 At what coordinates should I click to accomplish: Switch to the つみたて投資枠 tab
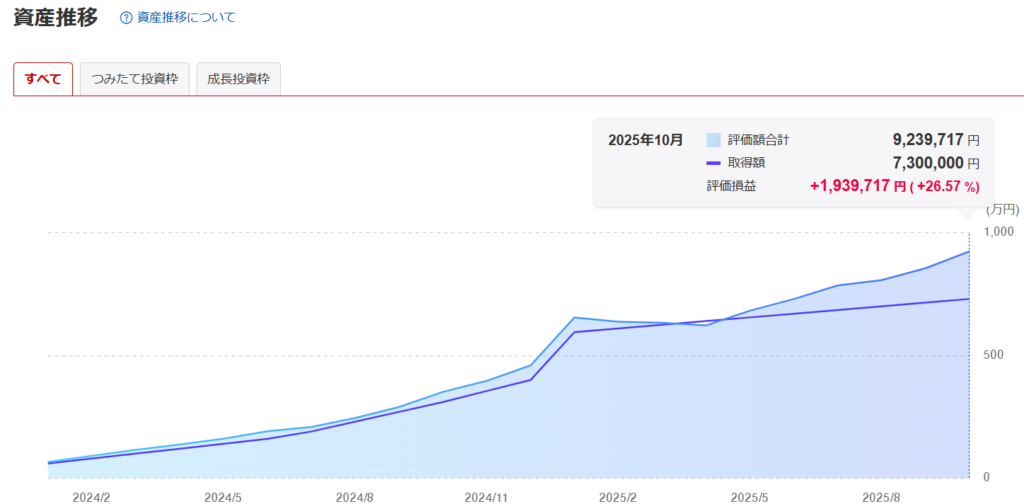pos(134,79)
